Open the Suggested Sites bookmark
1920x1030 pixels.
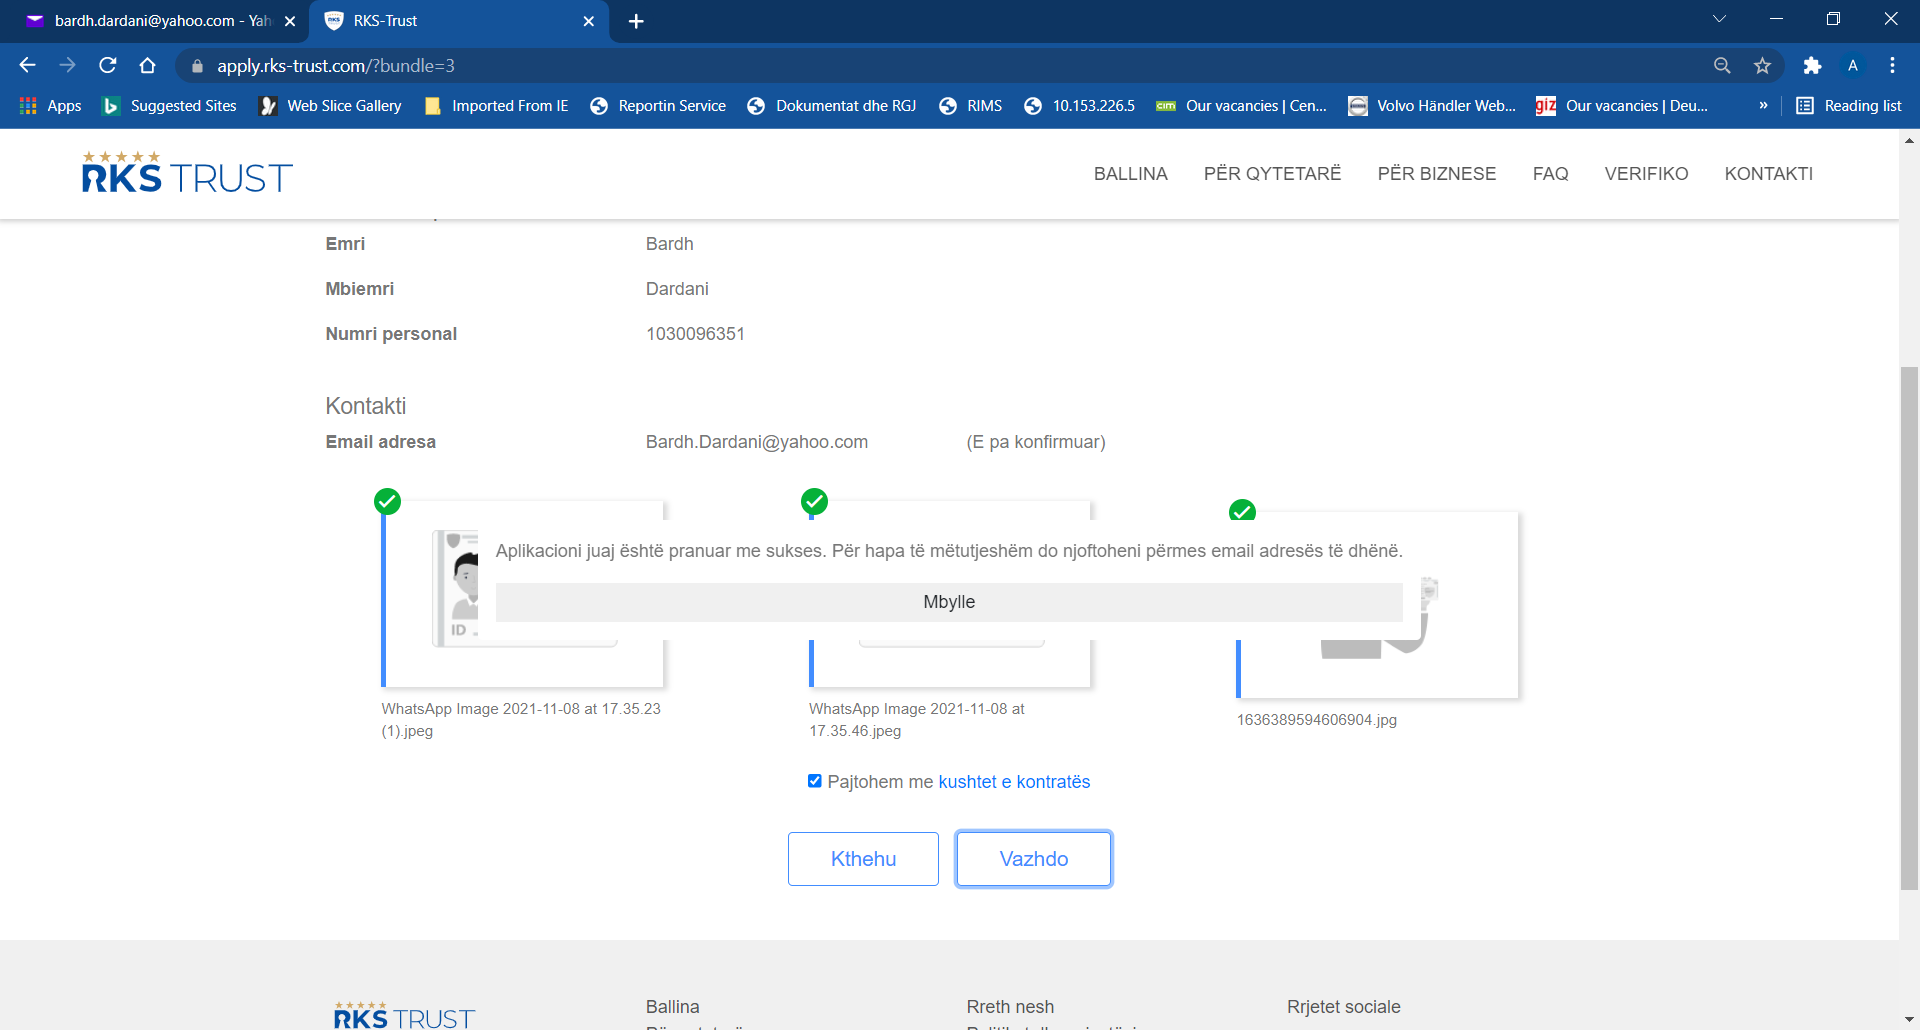click(170, 105)
